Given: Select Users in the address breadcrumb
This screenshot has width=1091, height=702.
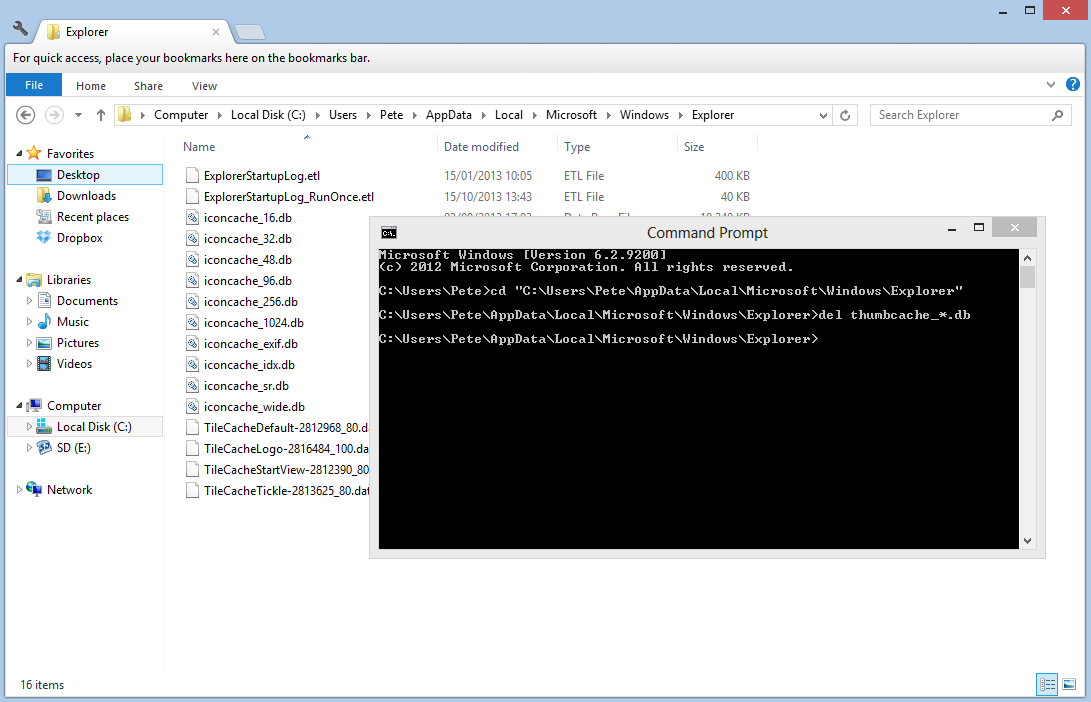Looking at the screenshot, I should (342, 115).
